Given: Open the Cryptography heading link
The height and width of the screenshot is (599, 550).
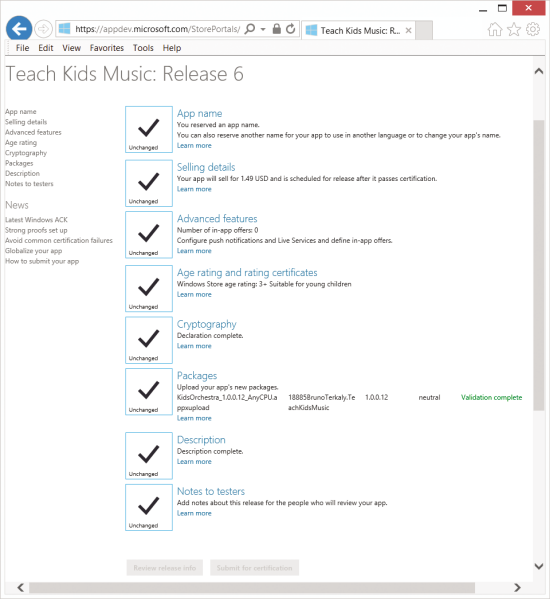Looking at the screenshot, I should point(207,324).
